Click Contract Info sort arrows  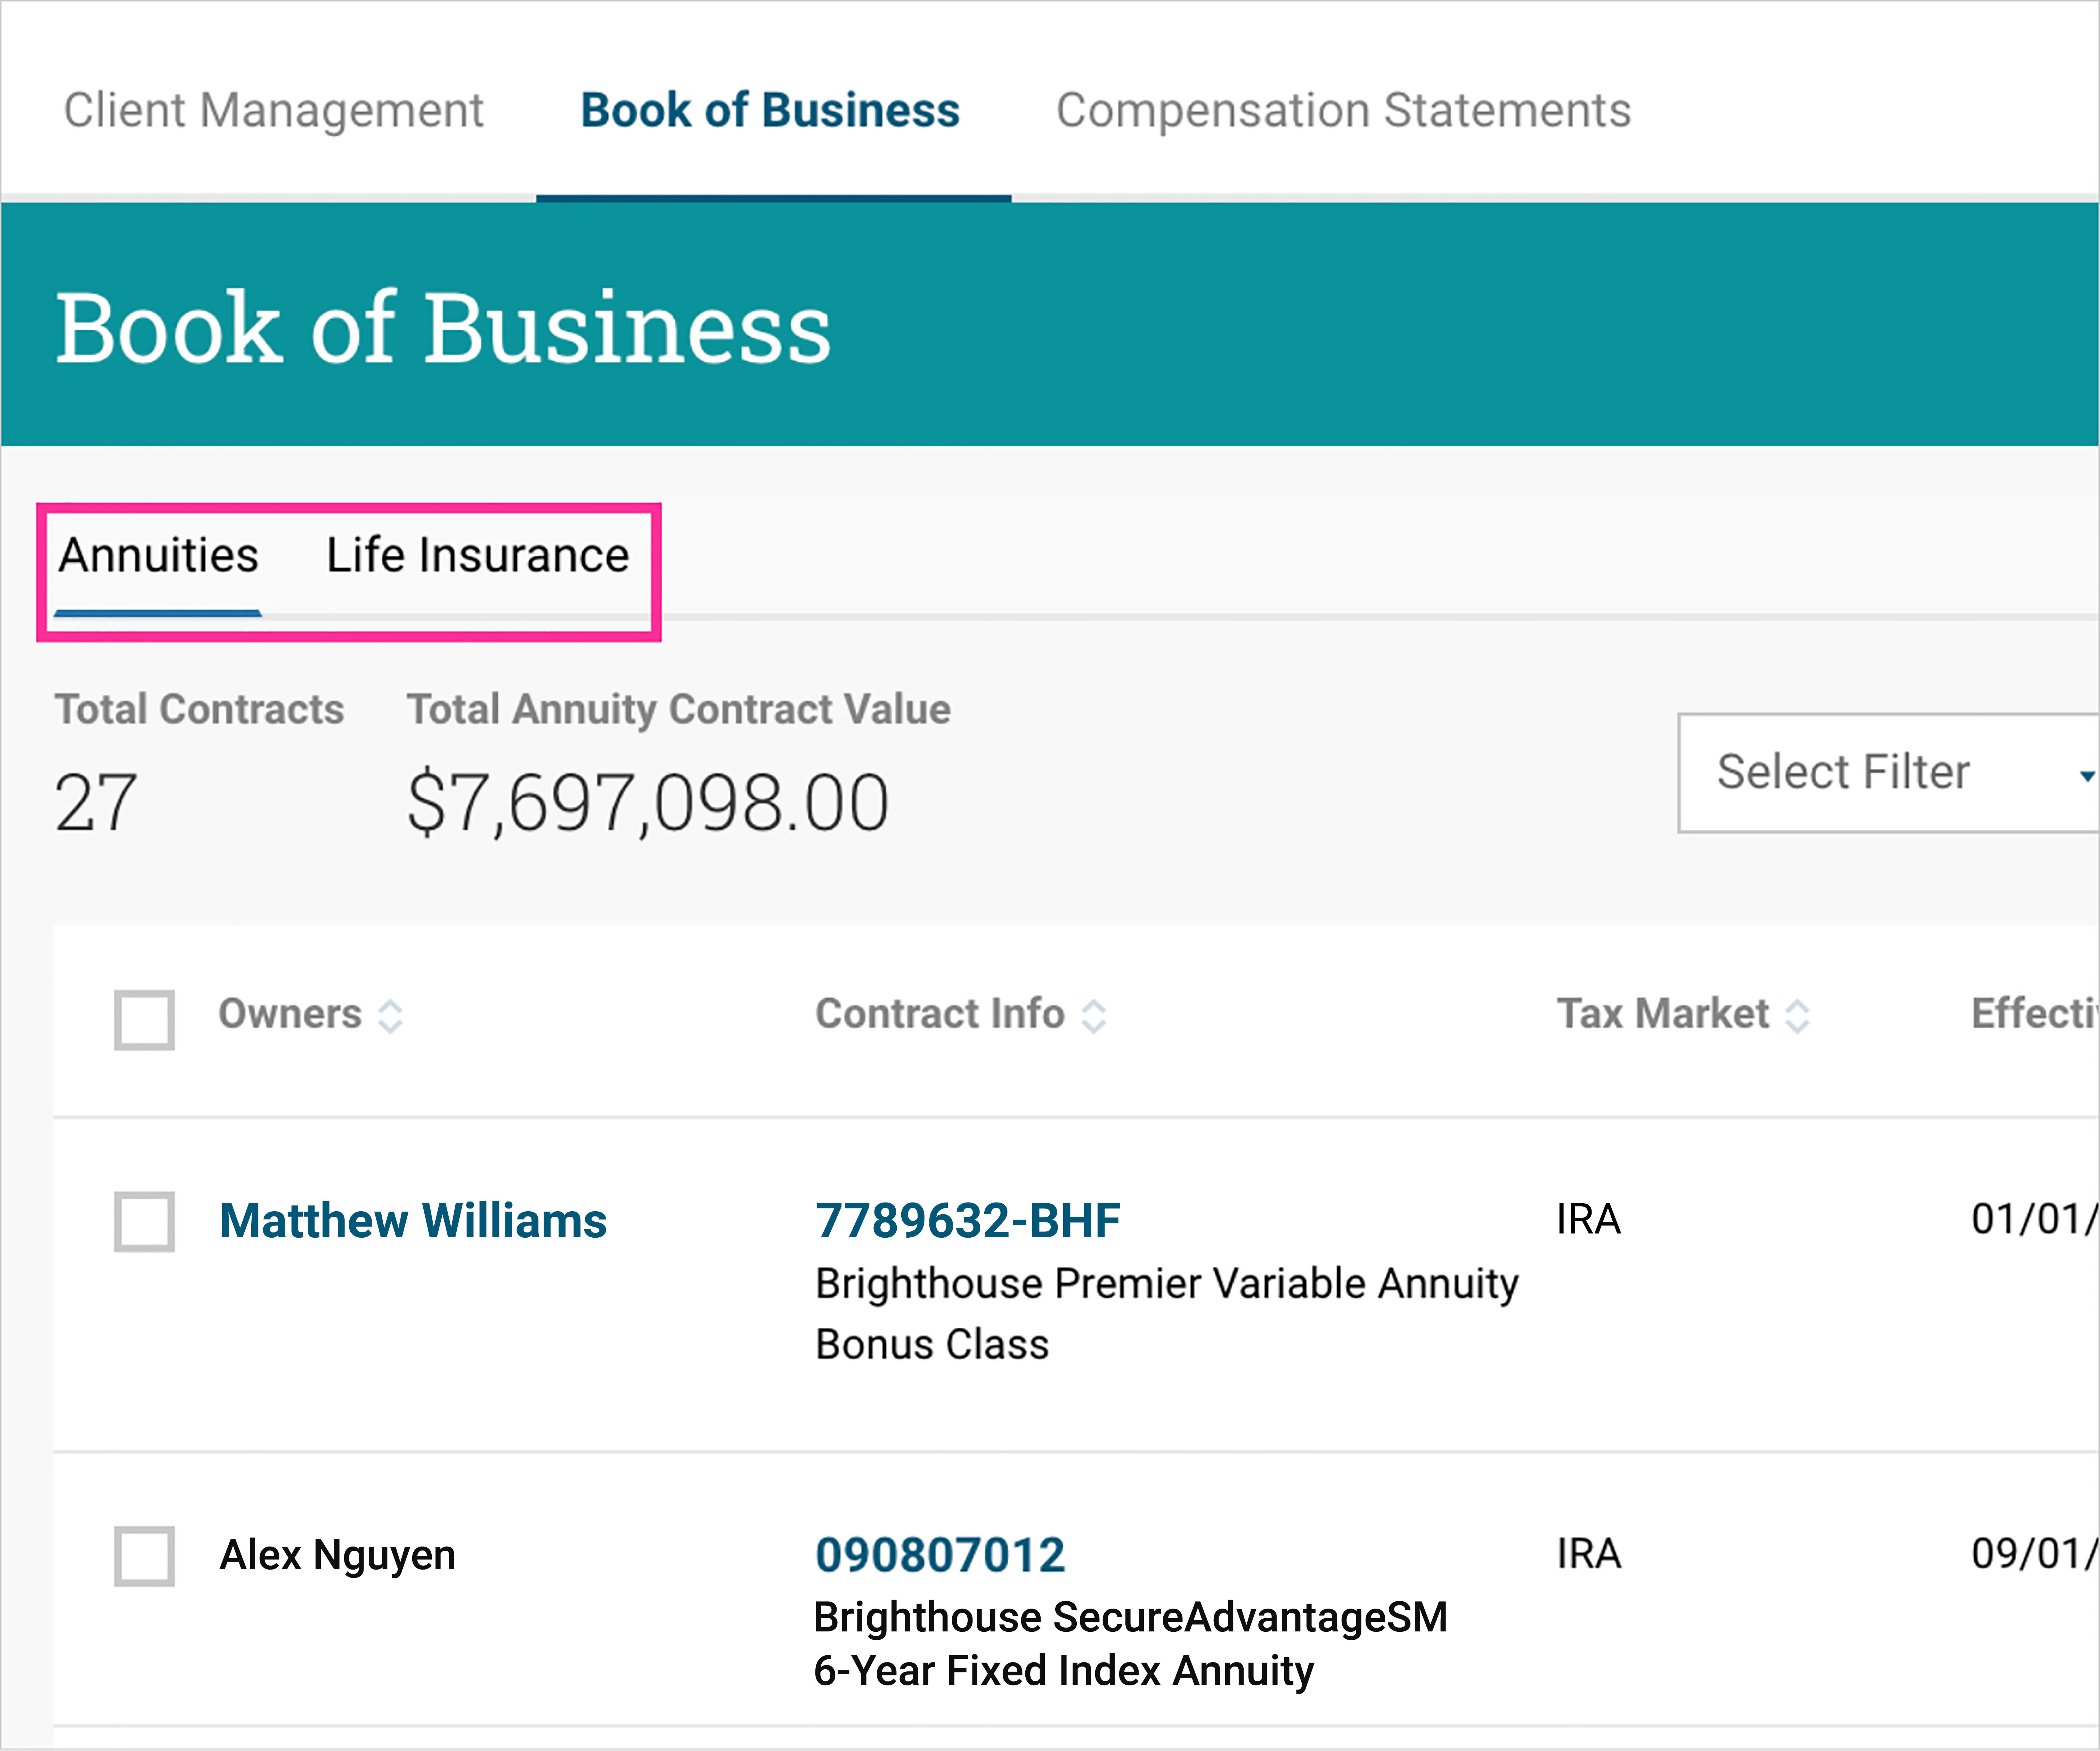(1094, 1016)
